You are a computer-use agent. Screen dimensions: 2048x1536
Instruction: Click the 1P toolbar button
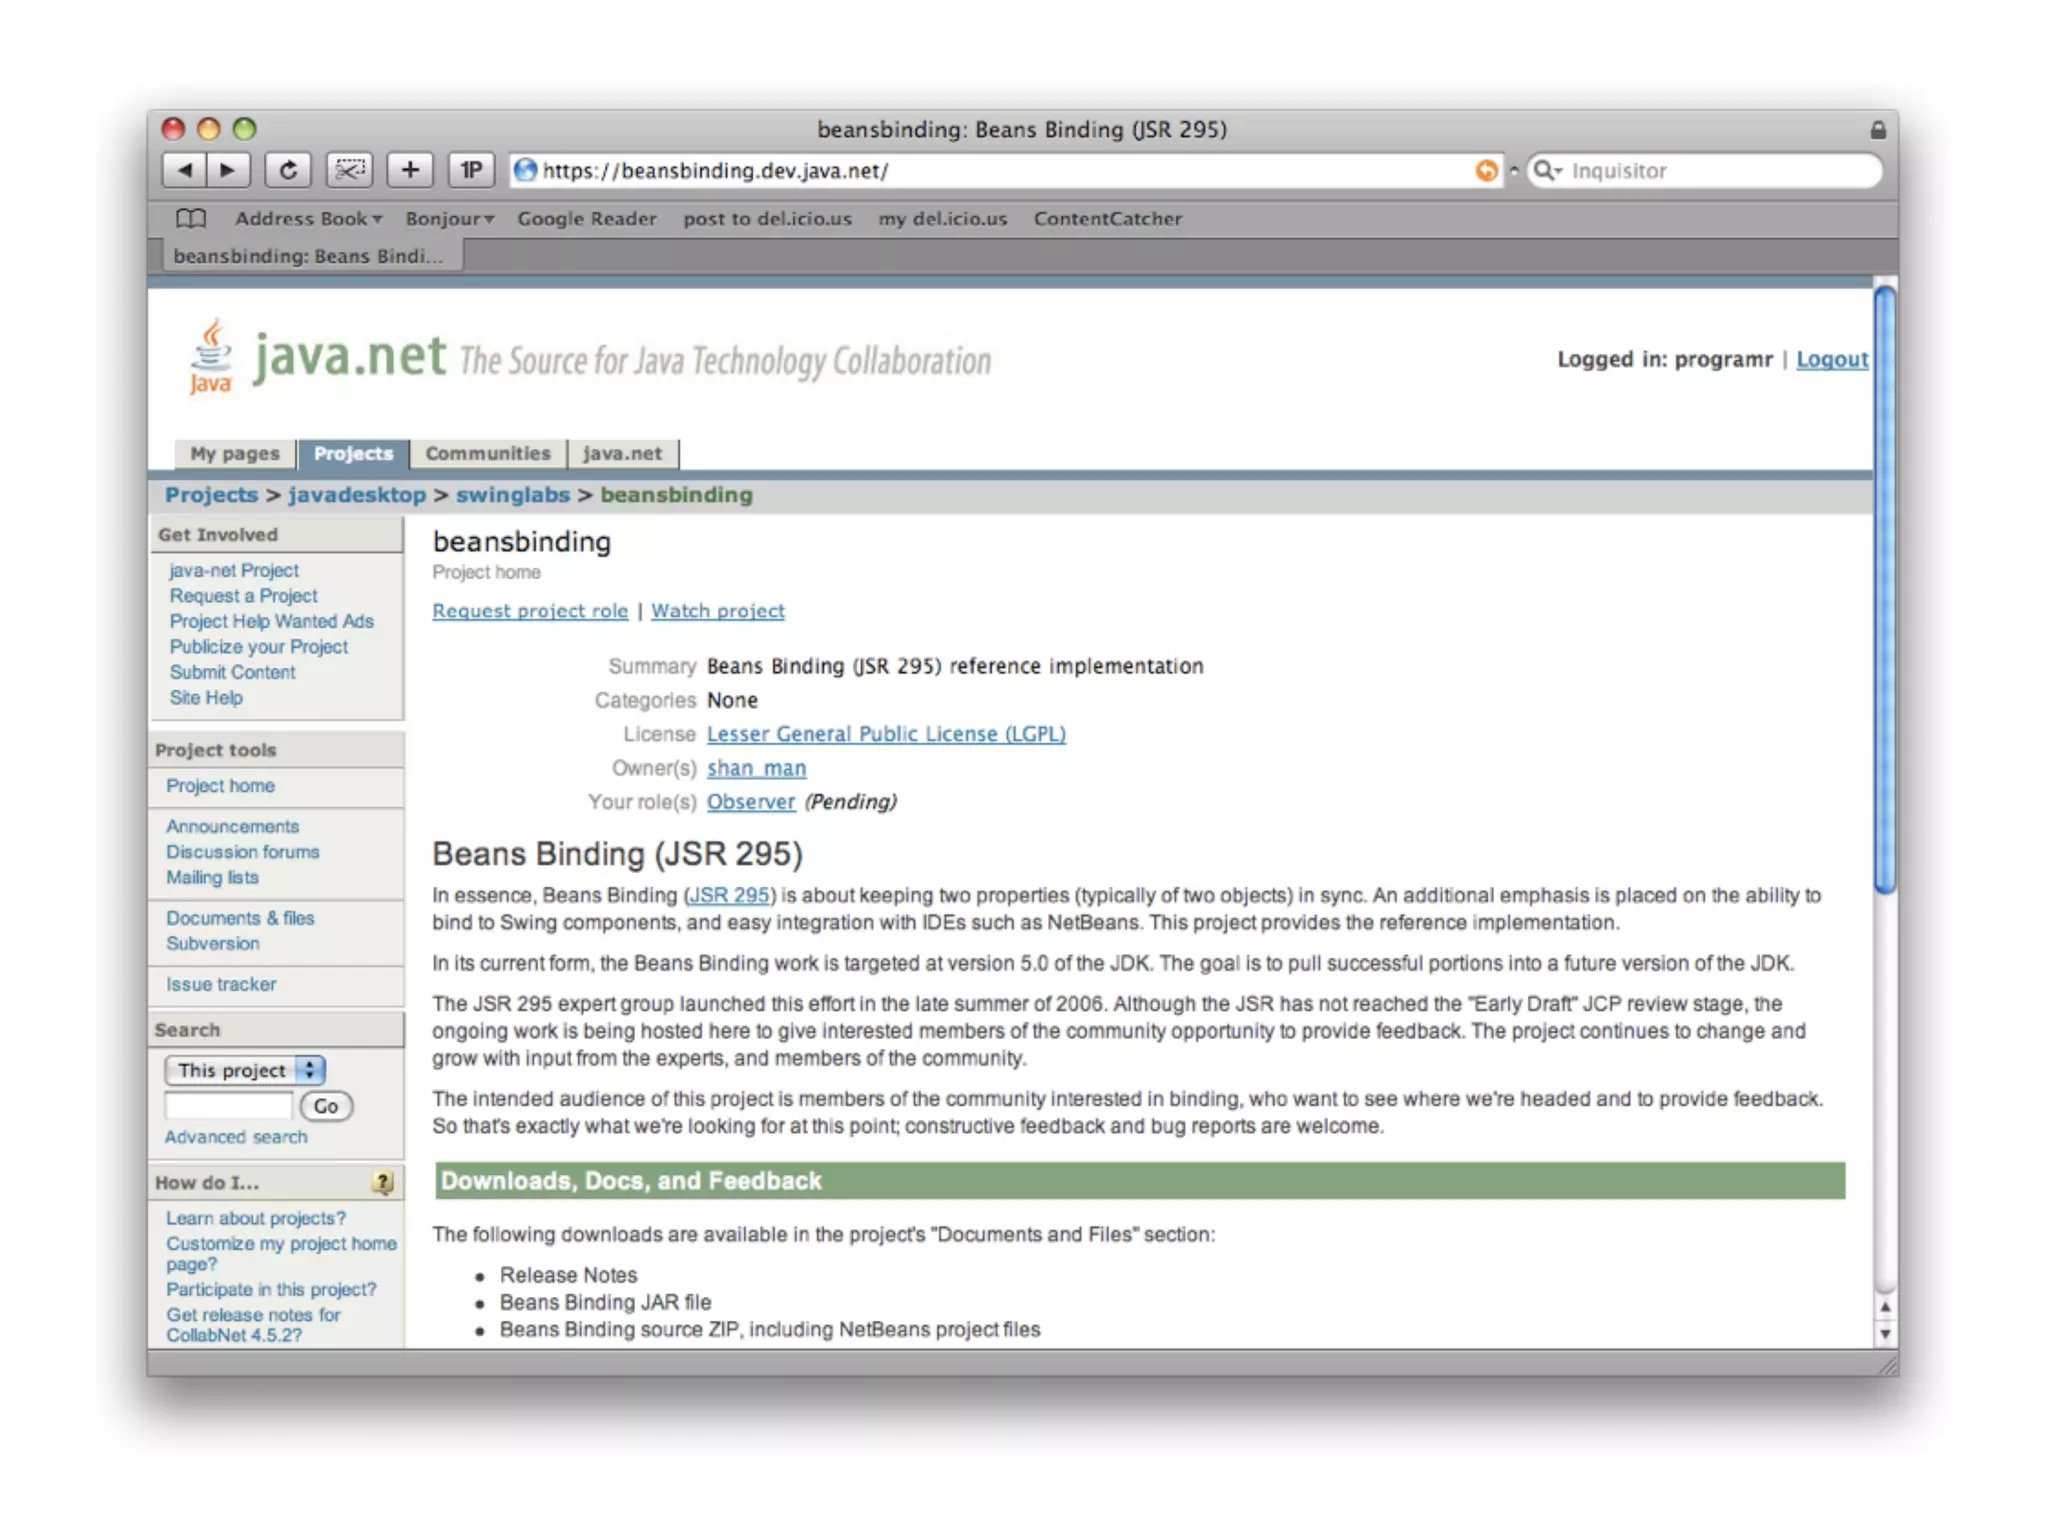click(471, 170)
